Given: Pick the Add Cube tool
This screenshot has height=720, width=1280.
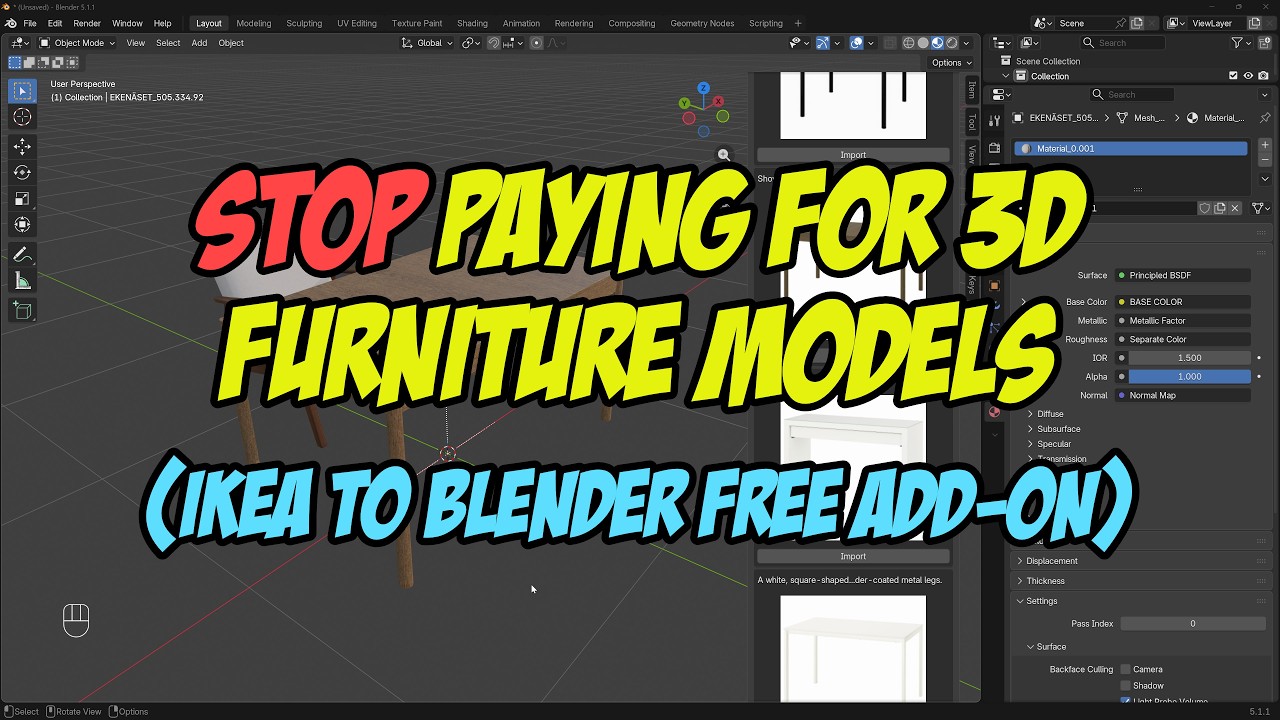Looking at the screenshot, I should [22, 311].
